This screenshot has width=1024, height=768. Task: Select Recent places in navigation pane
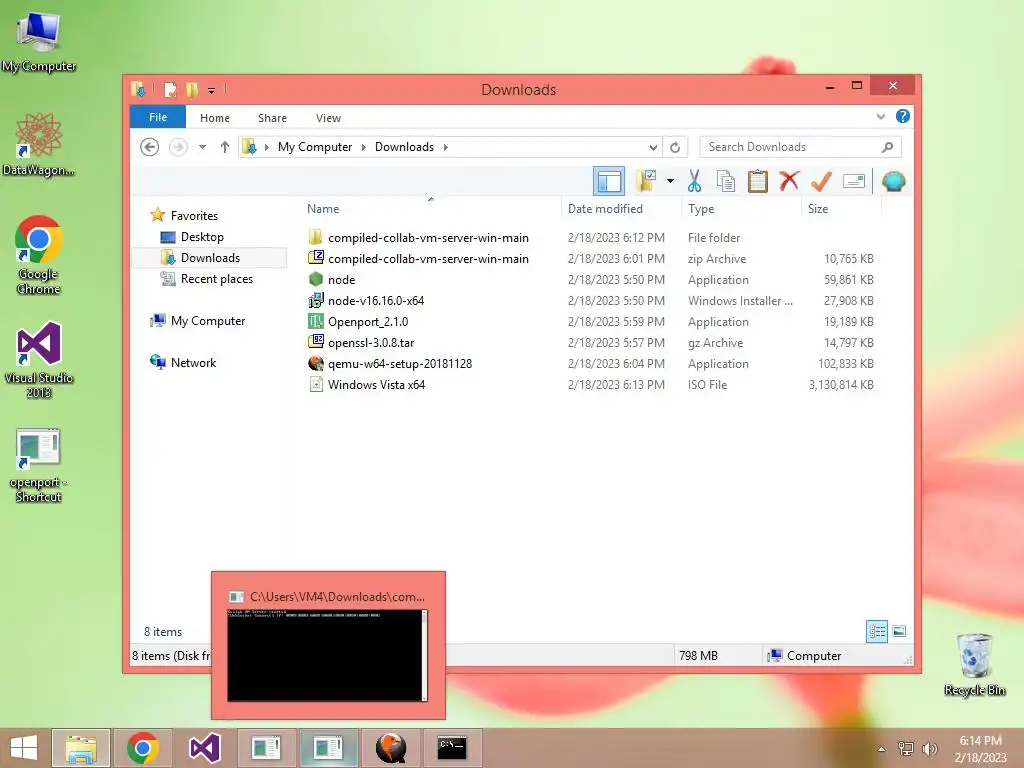[216, 279]
